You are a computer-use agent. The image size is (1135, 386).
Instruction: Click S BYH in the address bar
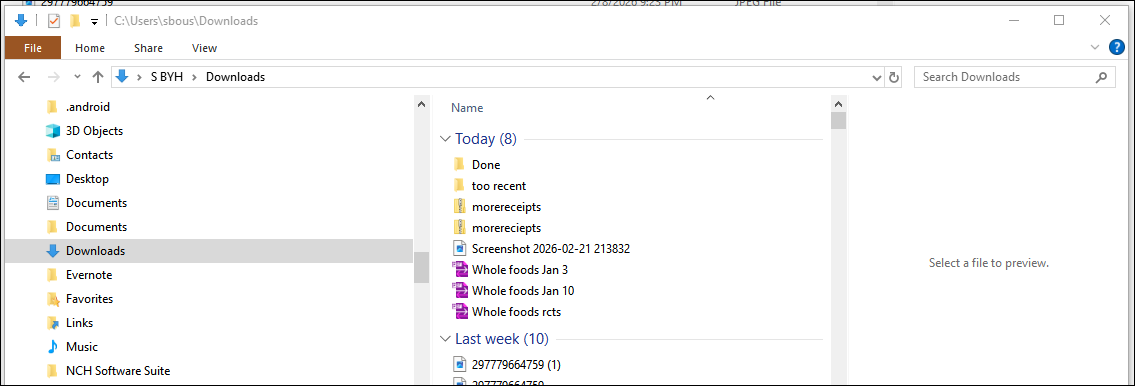[167, 77]
